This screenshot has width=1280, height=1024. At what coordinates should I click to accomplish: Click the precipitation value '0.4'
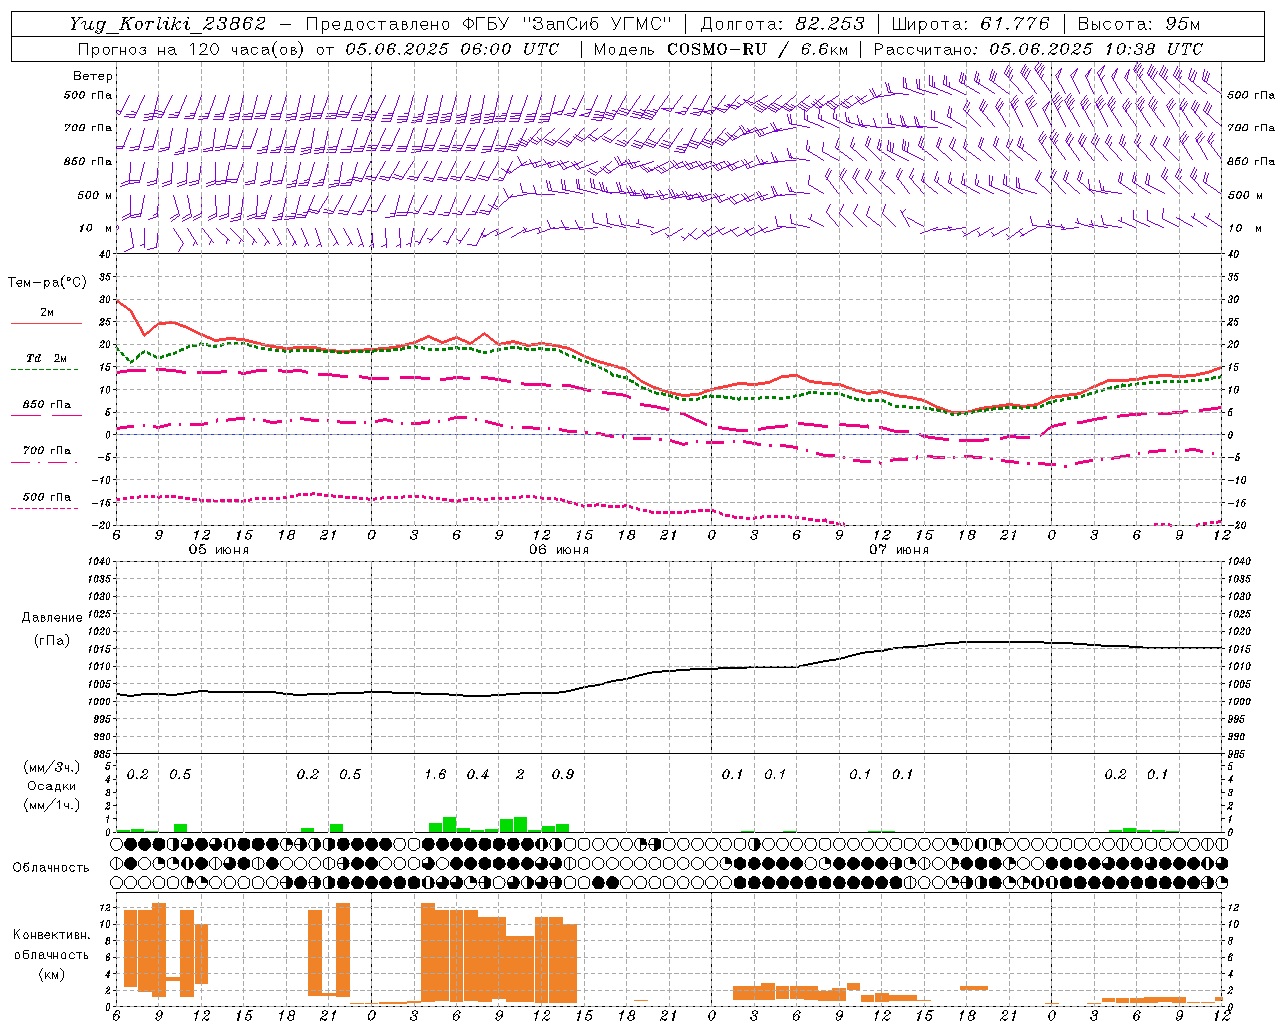[x=478, y=775]
